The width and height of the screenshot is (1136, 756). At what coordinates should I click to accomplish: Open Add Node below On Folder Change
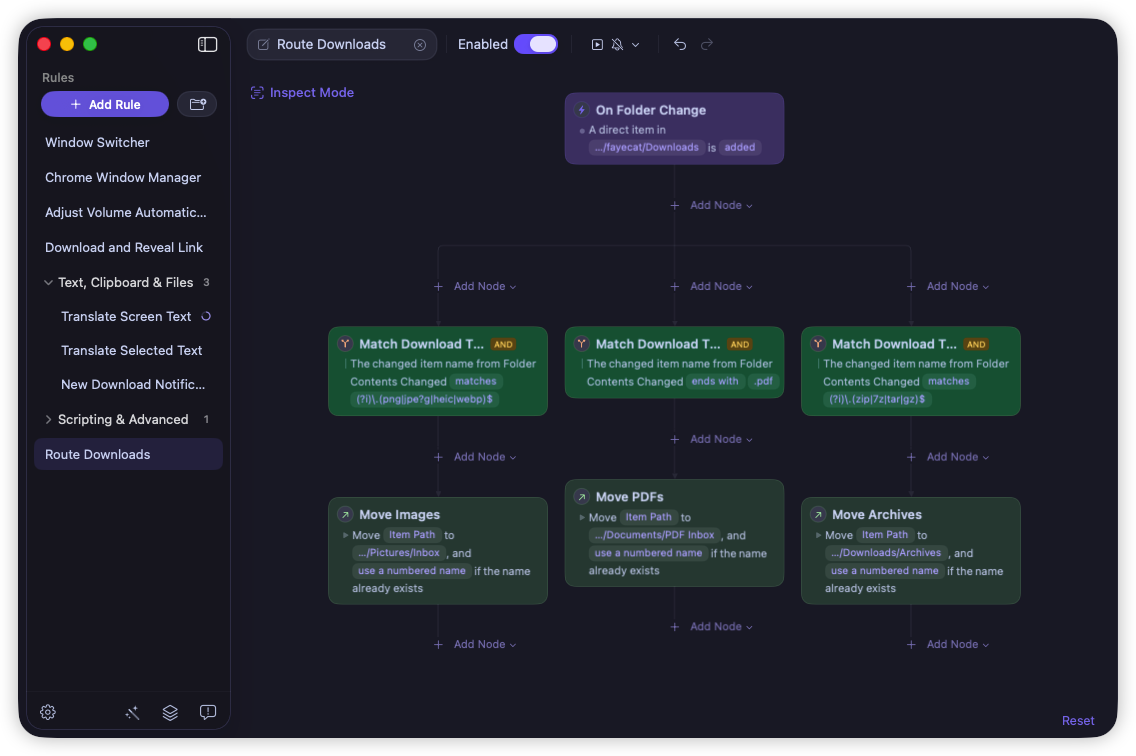[713, 206]
